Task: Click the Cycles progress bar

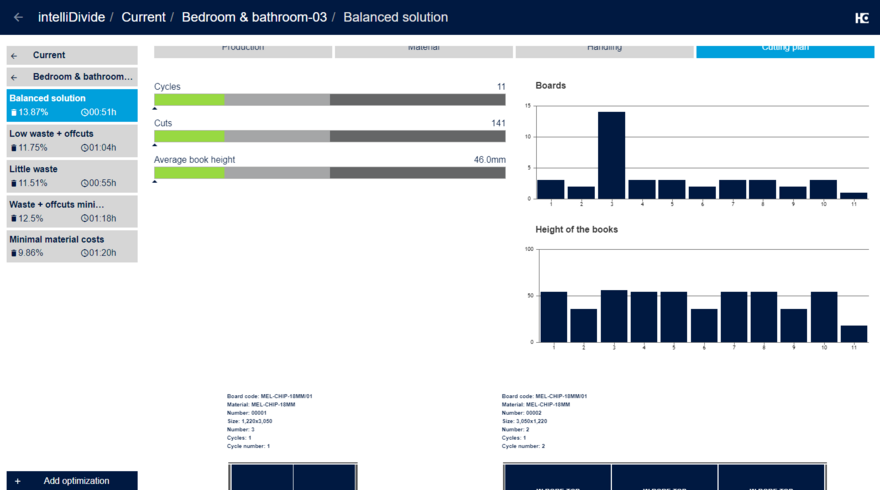Action: click(x=330, y=100)
